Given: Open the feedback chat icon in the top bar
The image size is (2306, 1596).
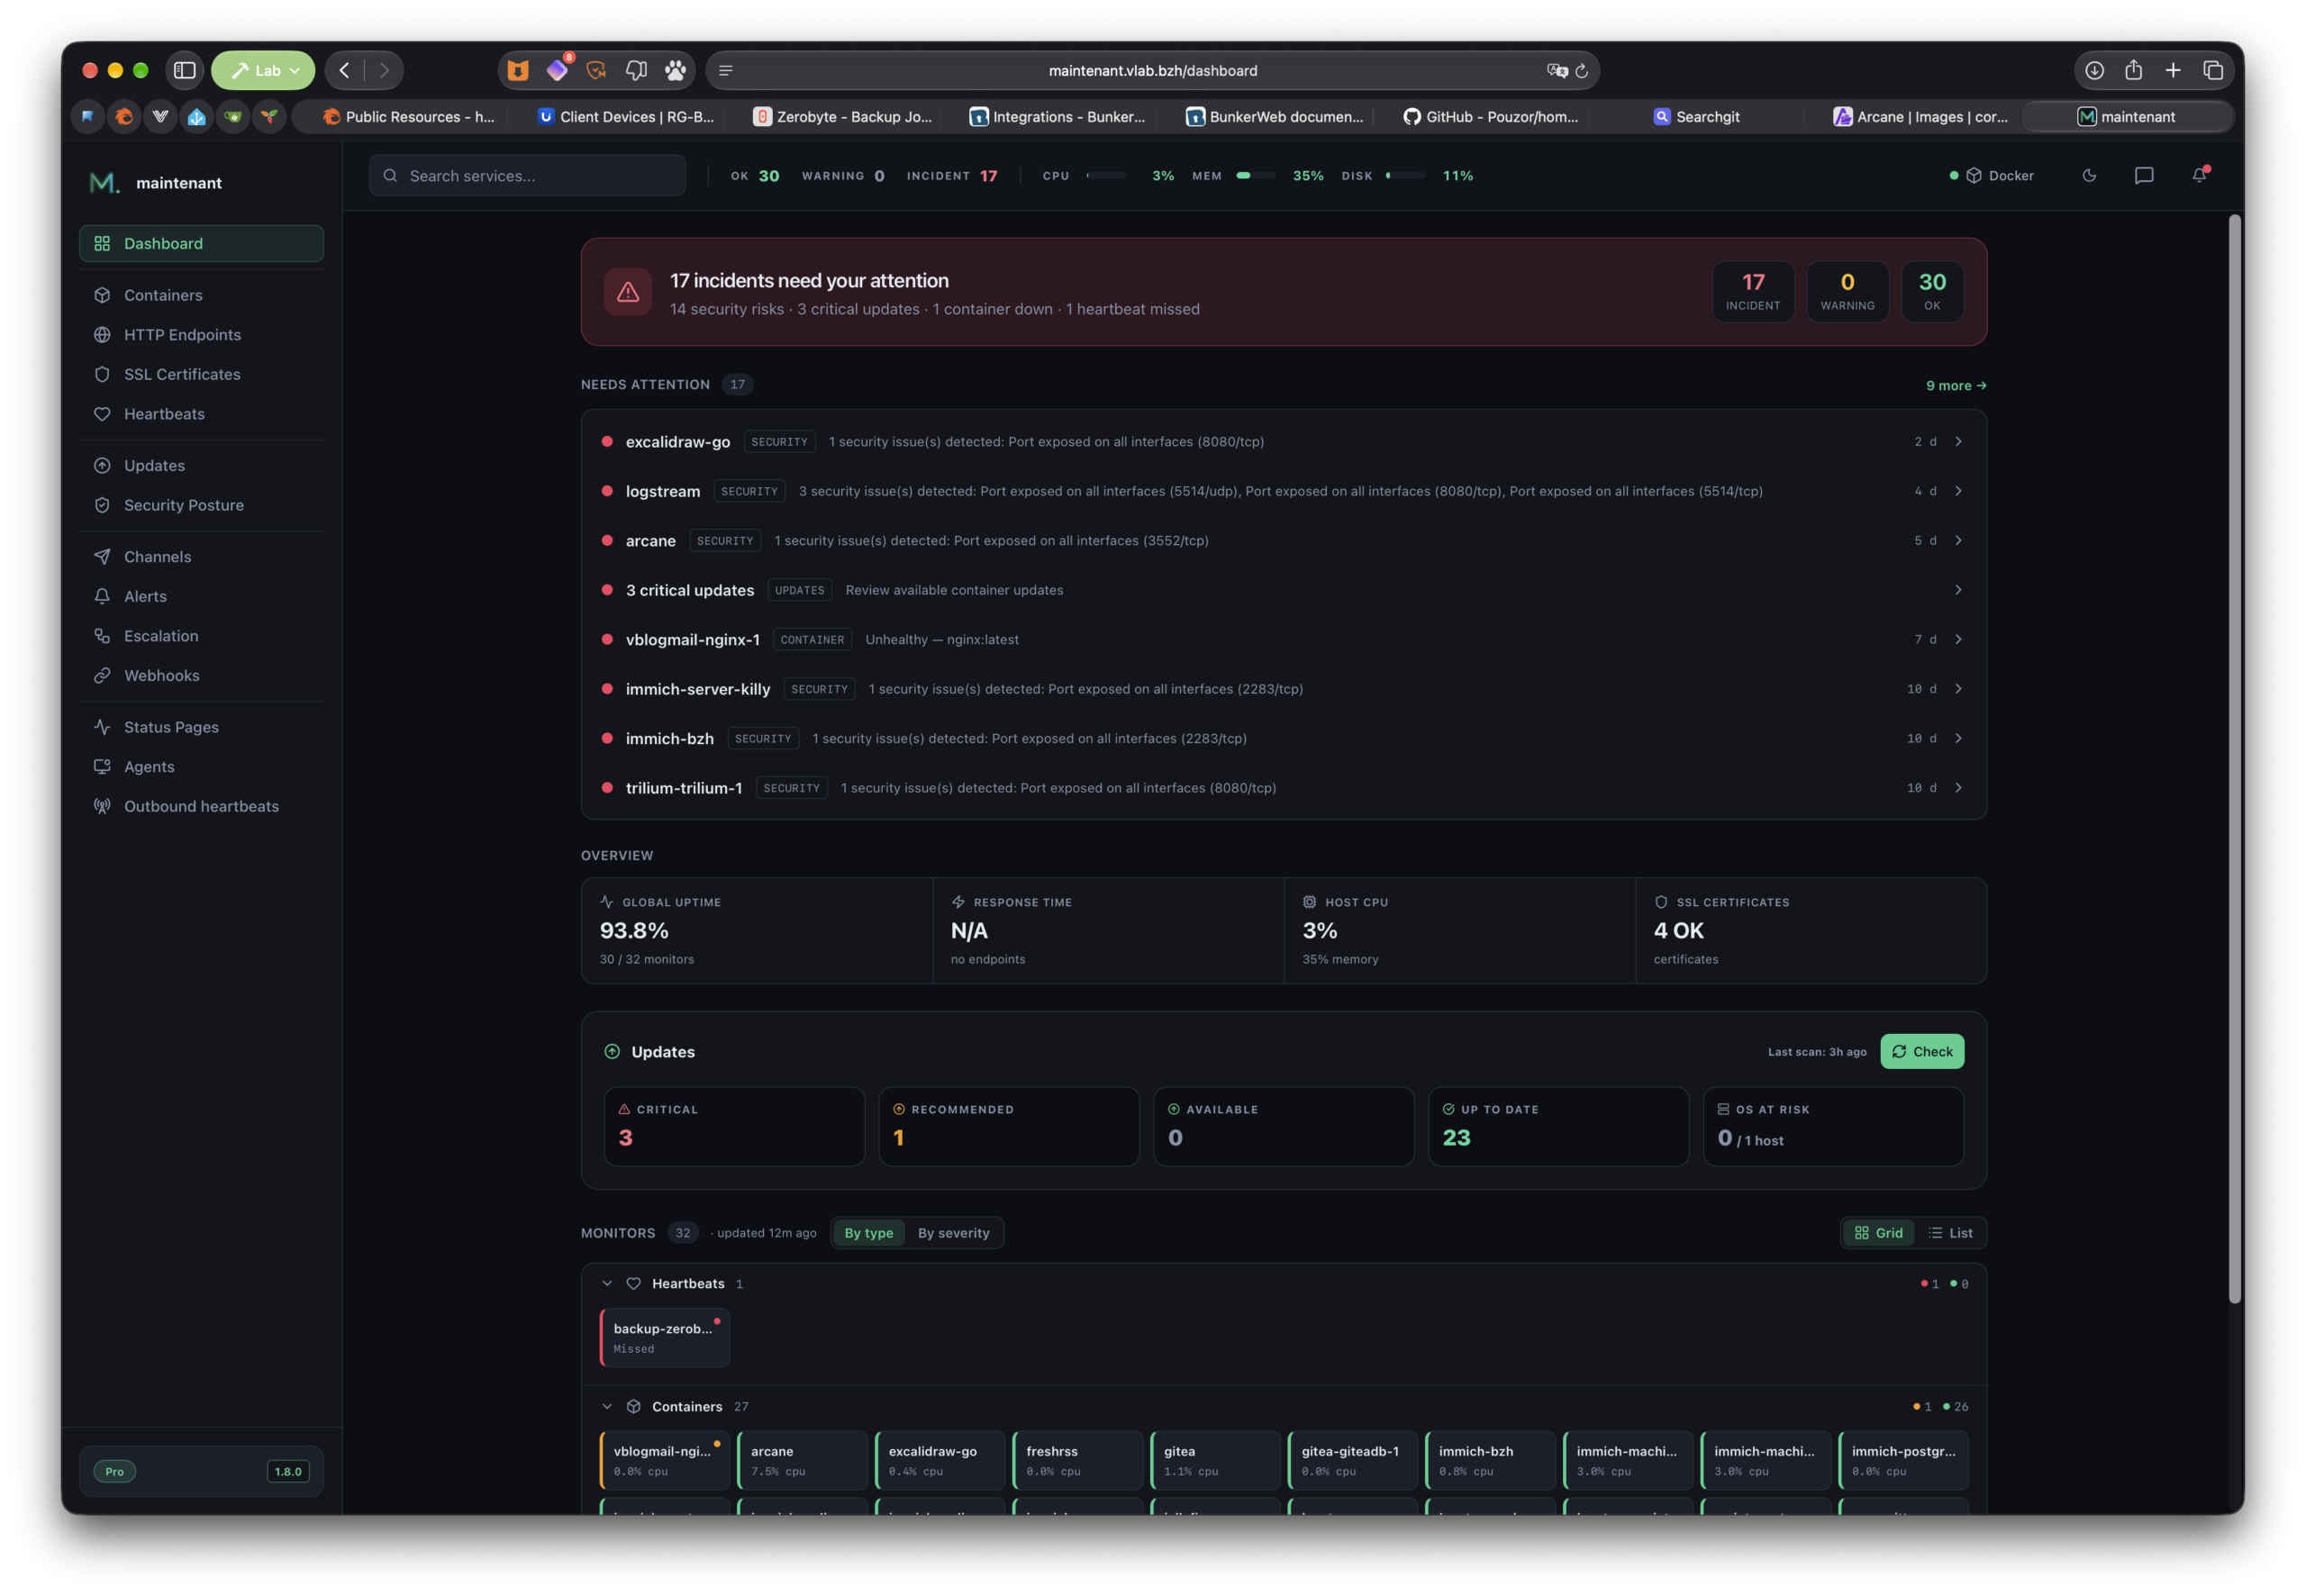Looking at the screenshot, I should [x=2143, y=175].
